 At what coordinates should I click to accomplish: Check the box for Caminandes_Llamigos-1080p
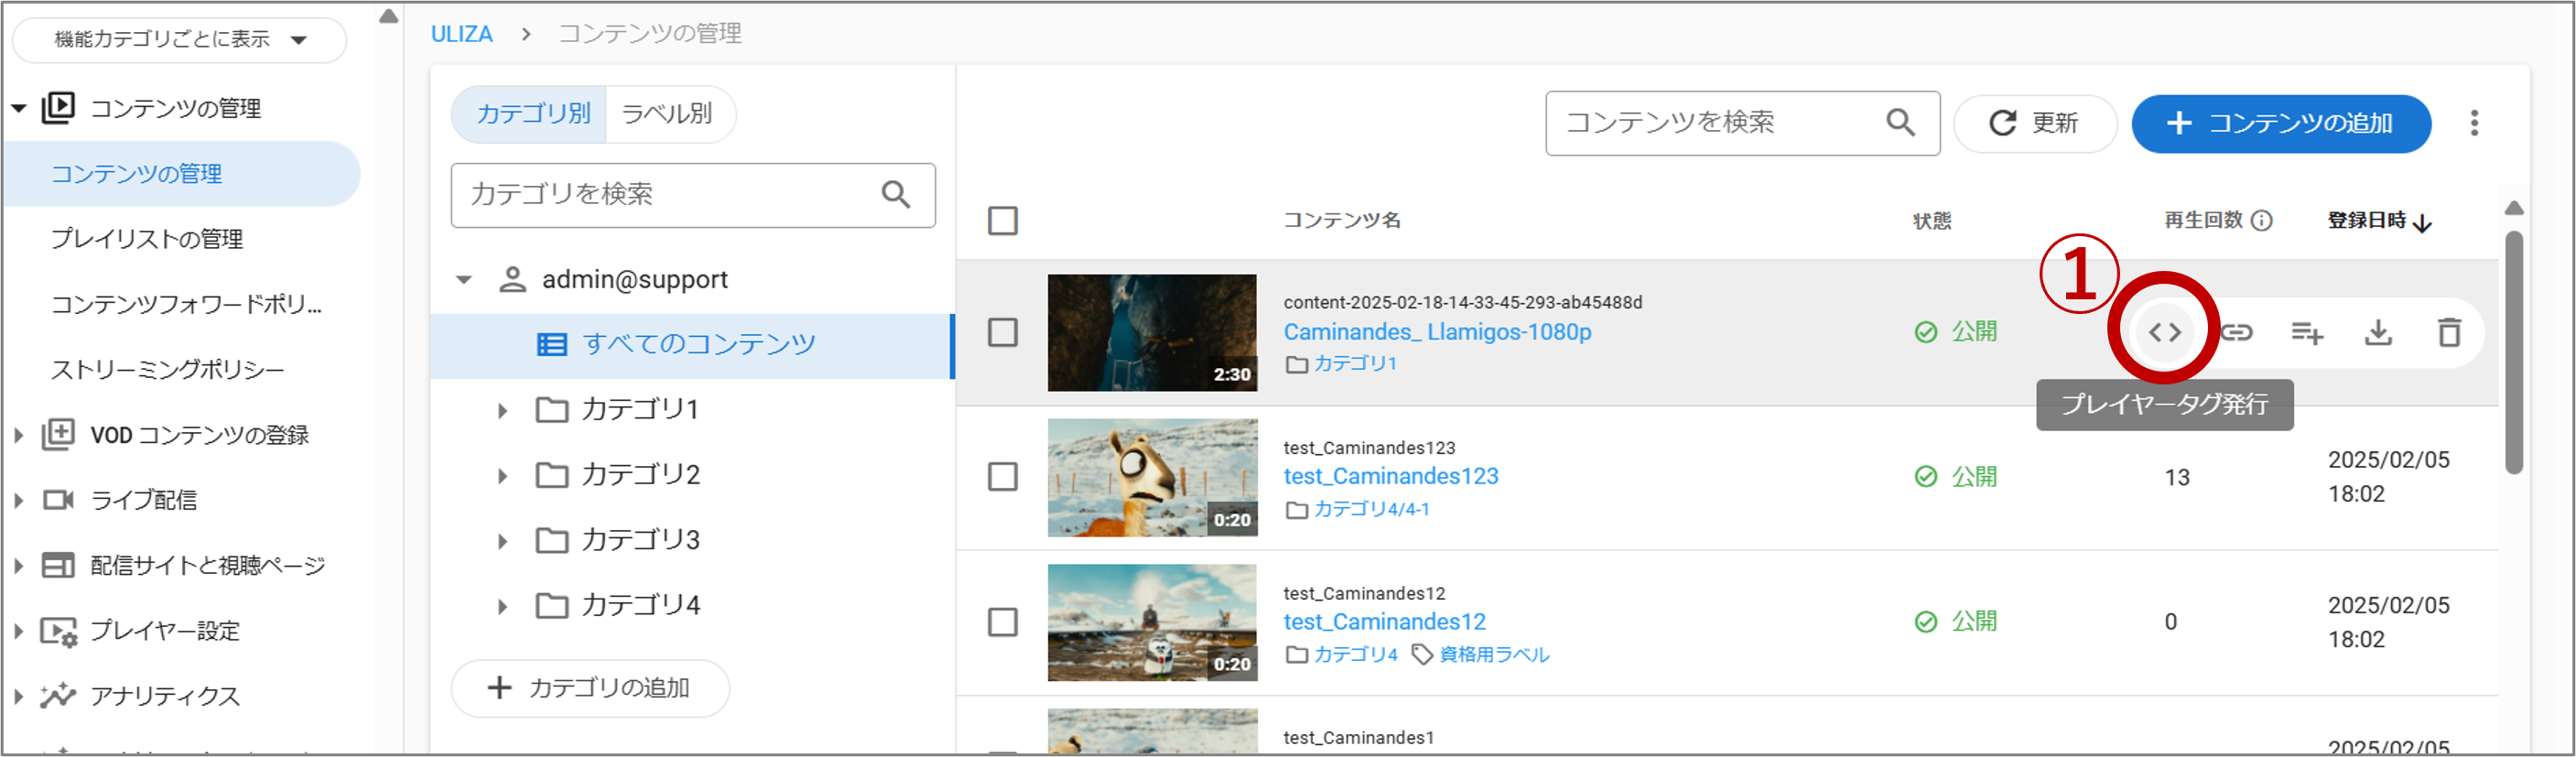point(1002,332)
